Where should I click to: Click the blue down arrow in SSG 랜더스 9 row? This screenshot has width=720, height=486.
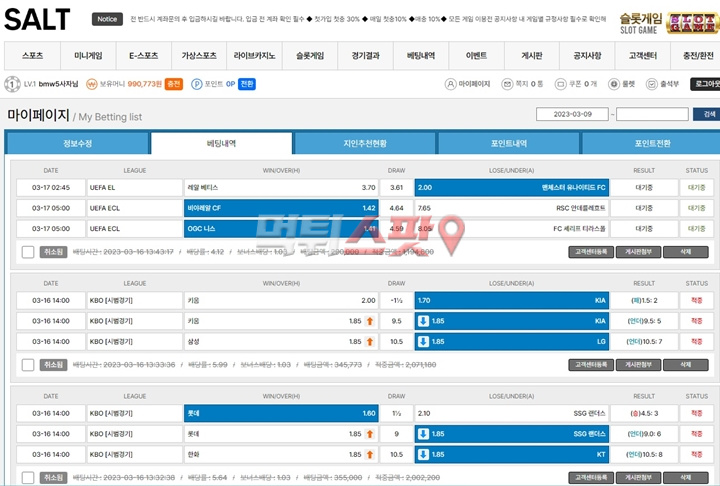(x=423, y=434)
